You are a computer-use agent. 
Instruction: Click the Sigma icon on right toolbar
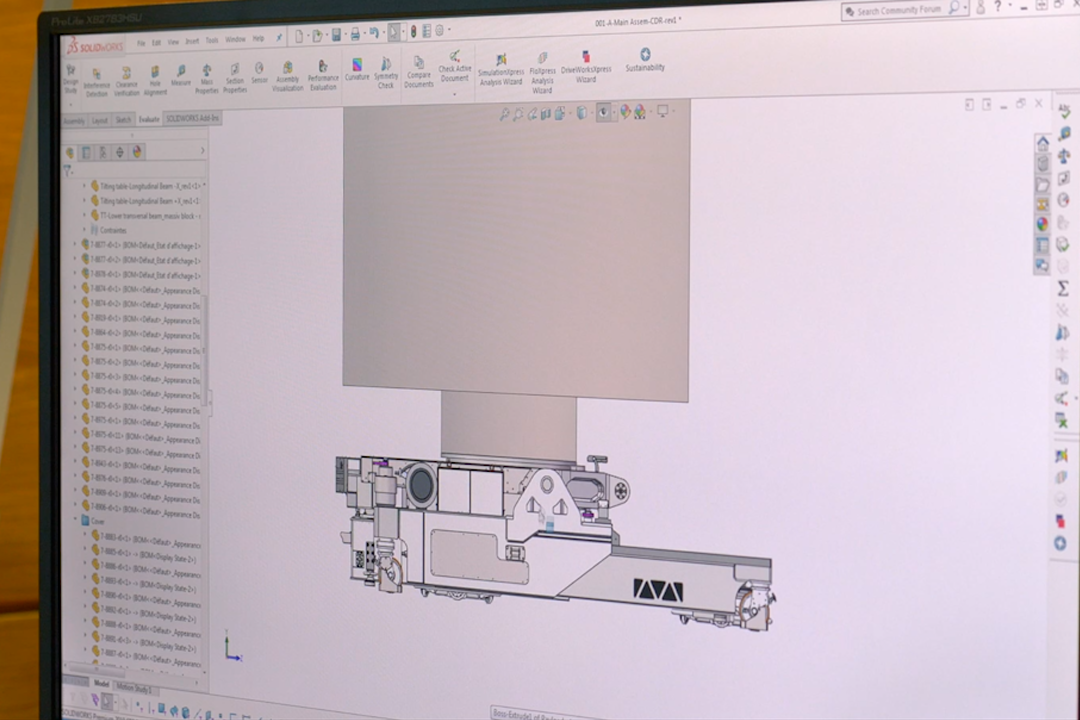1062,288
